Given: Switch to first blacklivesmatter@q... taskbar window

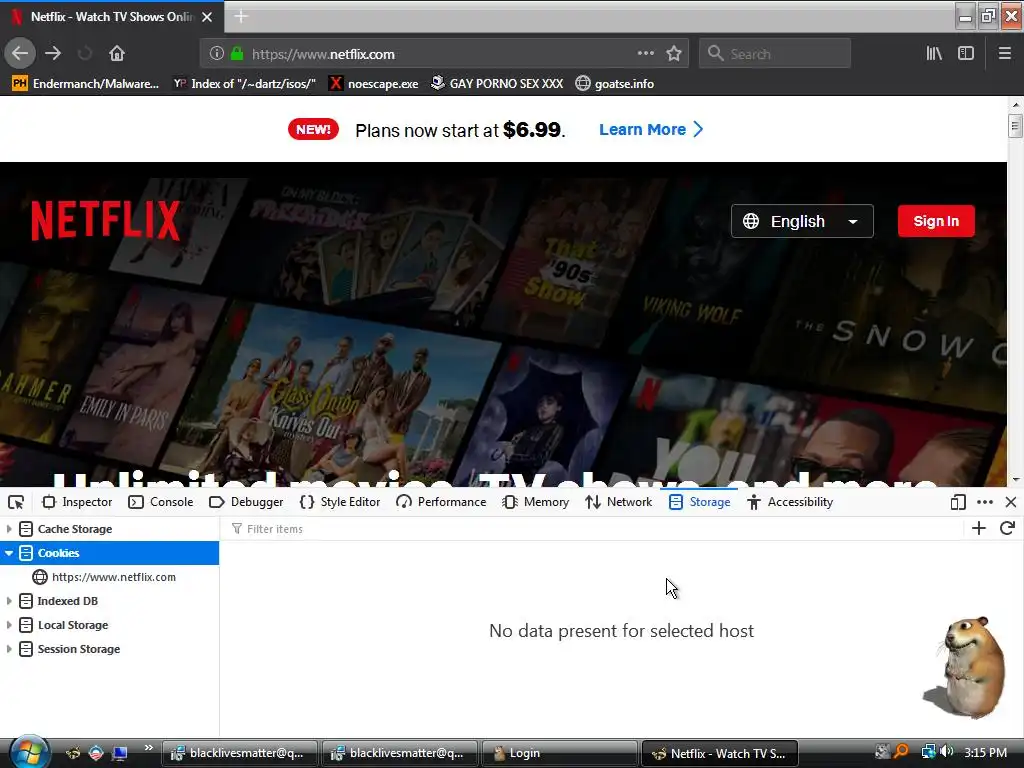Looking at the screenshot, I should coord(239,754).
